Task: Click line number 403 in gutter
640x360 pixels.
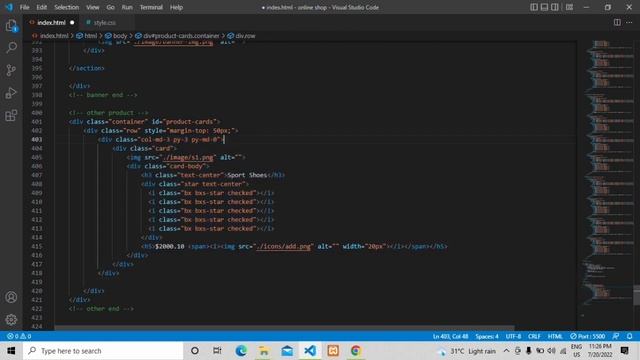Action: (37, 140)
